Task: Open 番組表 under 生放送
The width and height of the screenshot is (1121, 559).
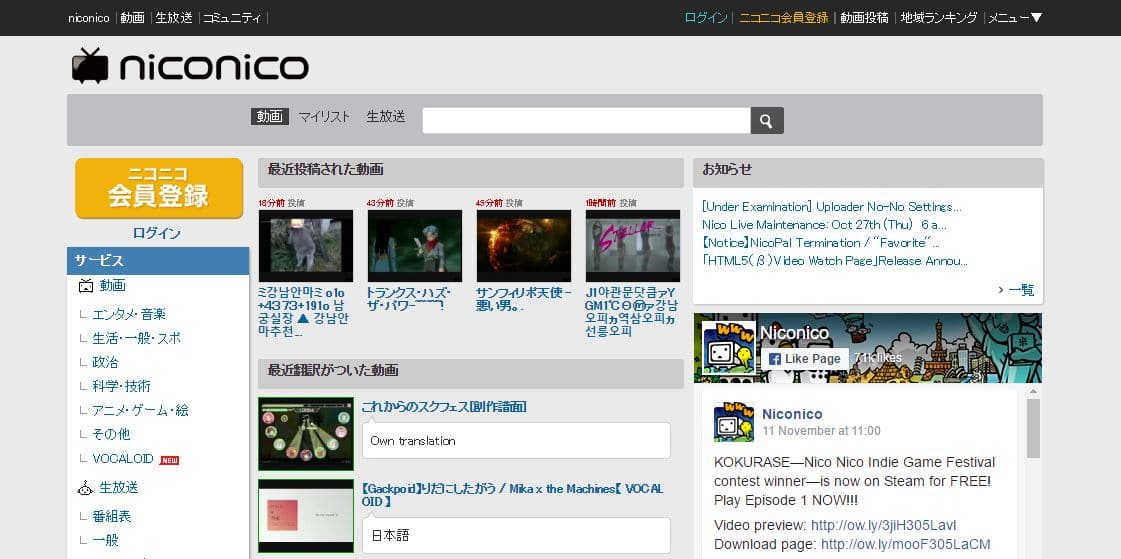Action: point(112,516)
